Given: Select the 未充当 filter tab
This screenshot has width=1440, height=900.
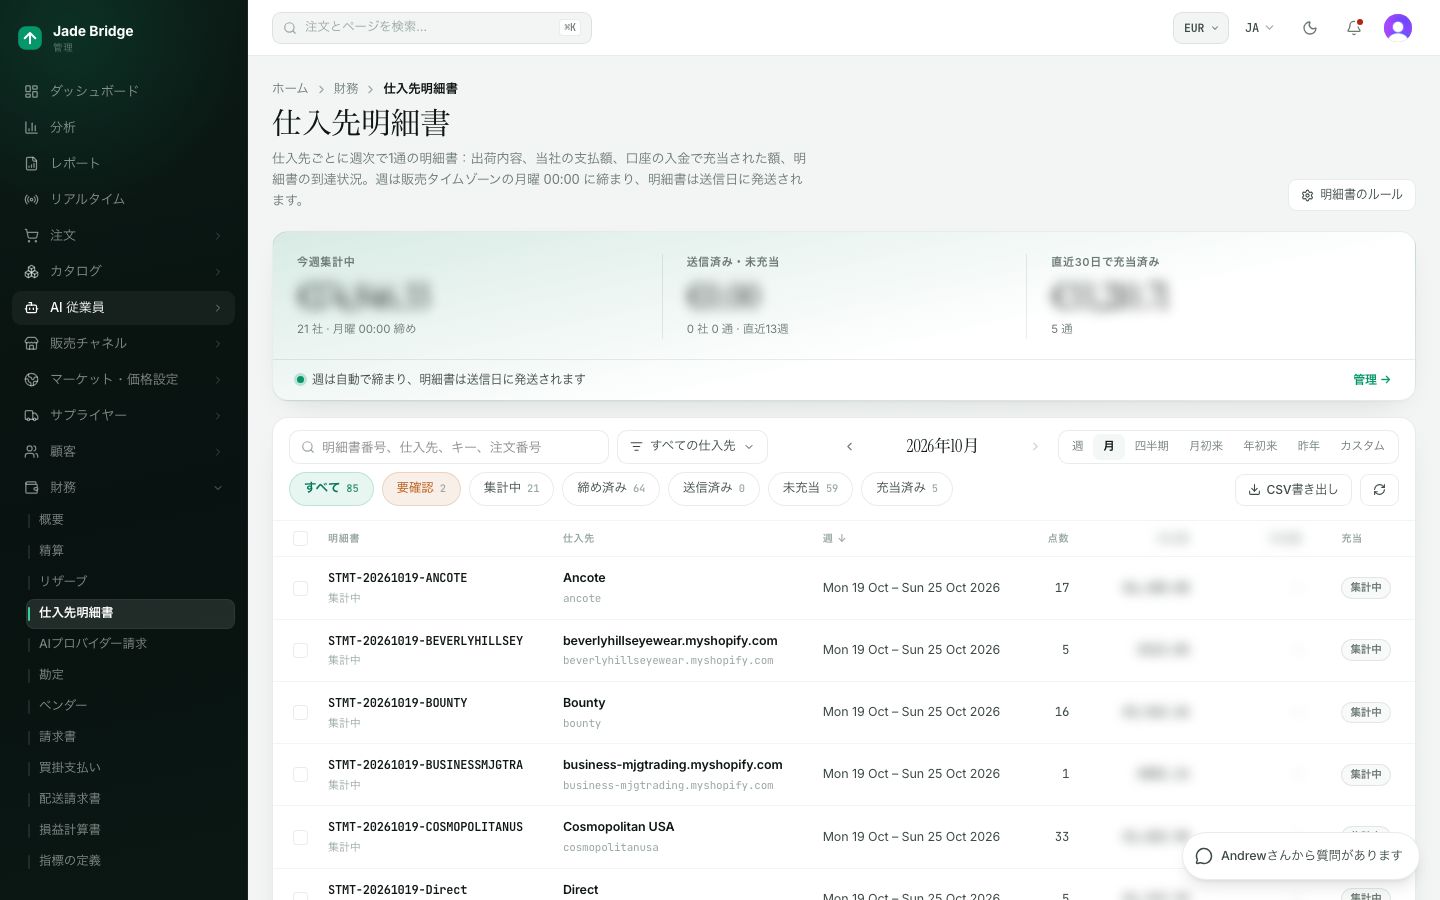Looking at the screenshot, I should (810, 488).
